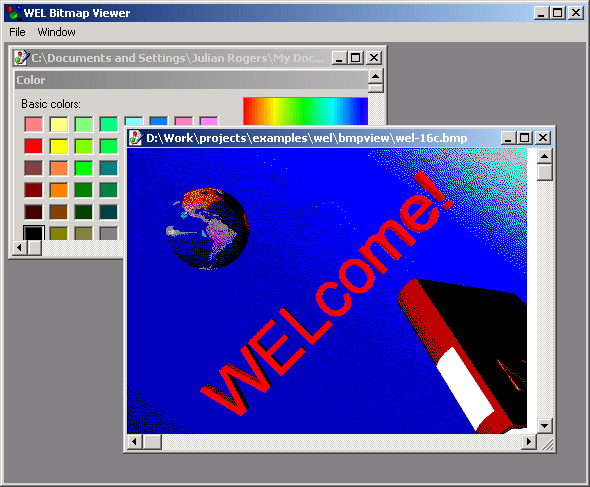Activate the wel-16c.bmp window title bar
This screenshot has width=590, height=487.
click(x=306, y=138)
